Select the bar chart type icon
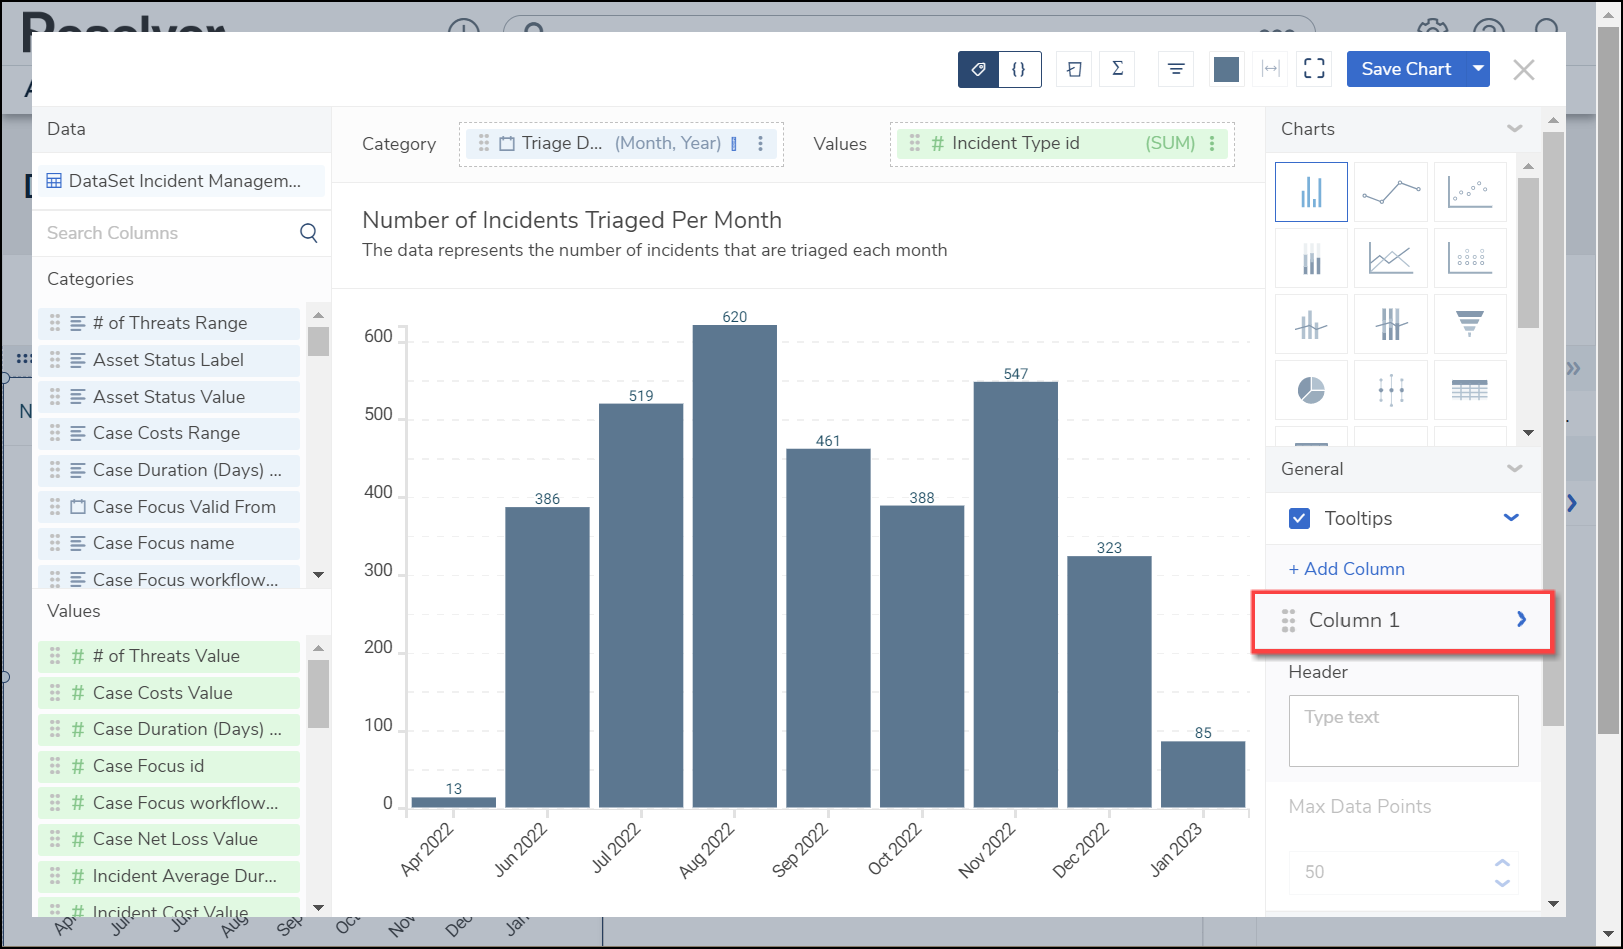Screen dimensions: 1623x949 pyautogui.click(x=1311, y=192)
